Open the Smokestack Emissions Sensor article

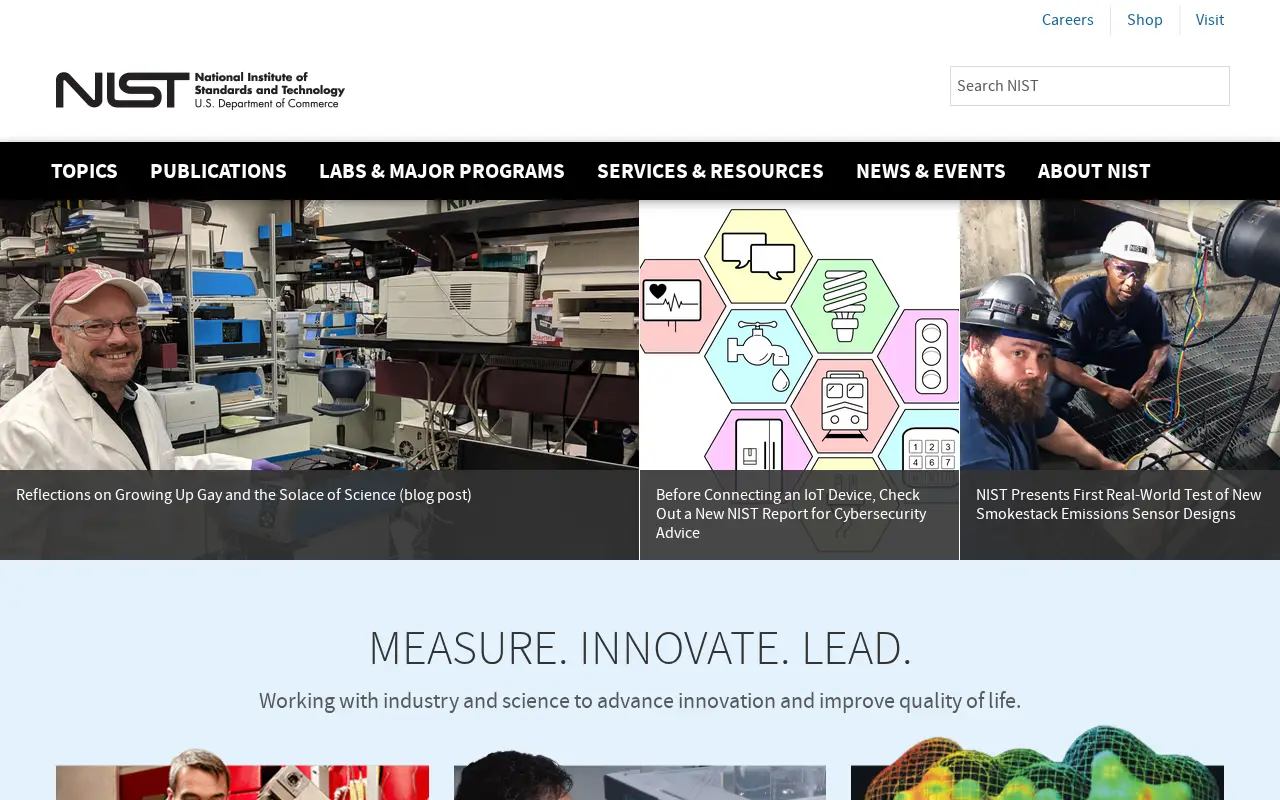point(1119,504)
